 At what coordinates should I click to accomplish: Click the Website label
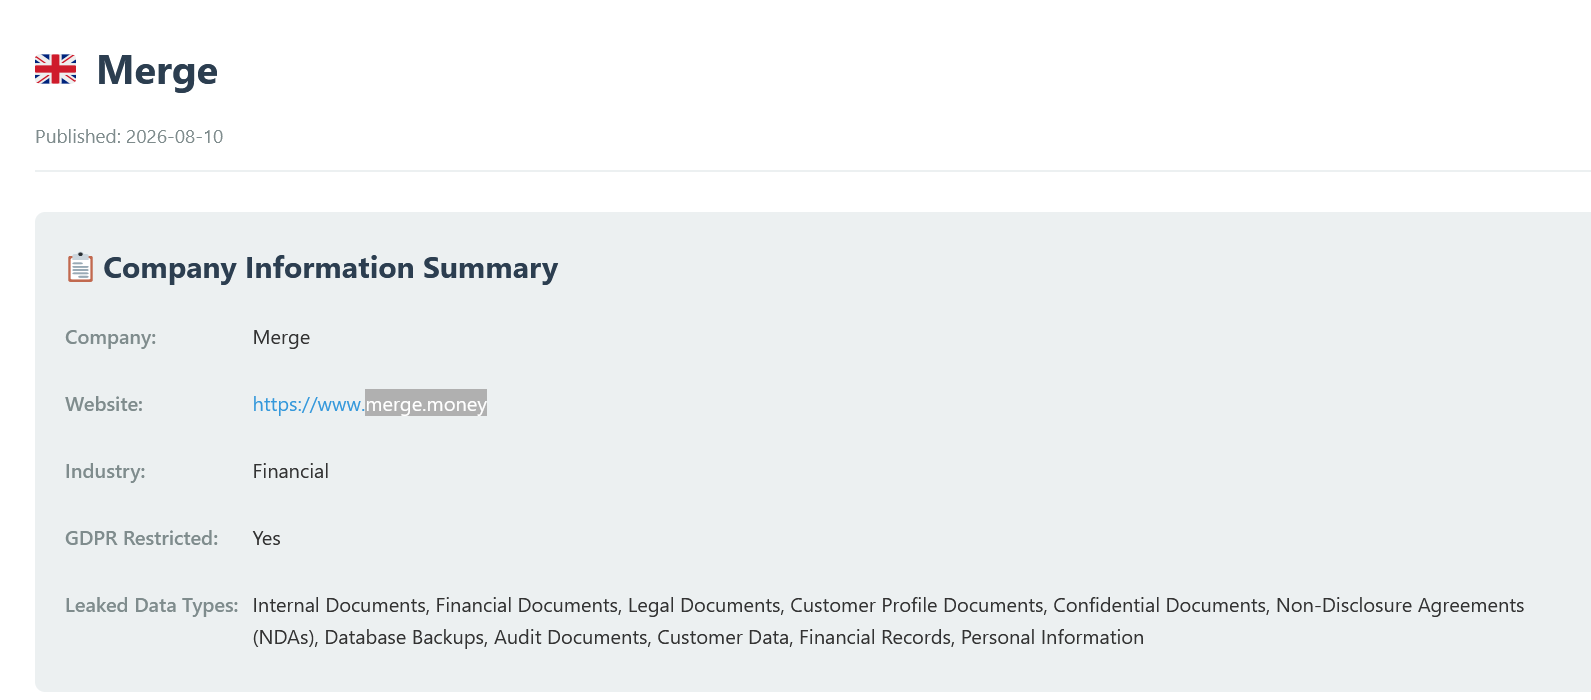point(104,404)
